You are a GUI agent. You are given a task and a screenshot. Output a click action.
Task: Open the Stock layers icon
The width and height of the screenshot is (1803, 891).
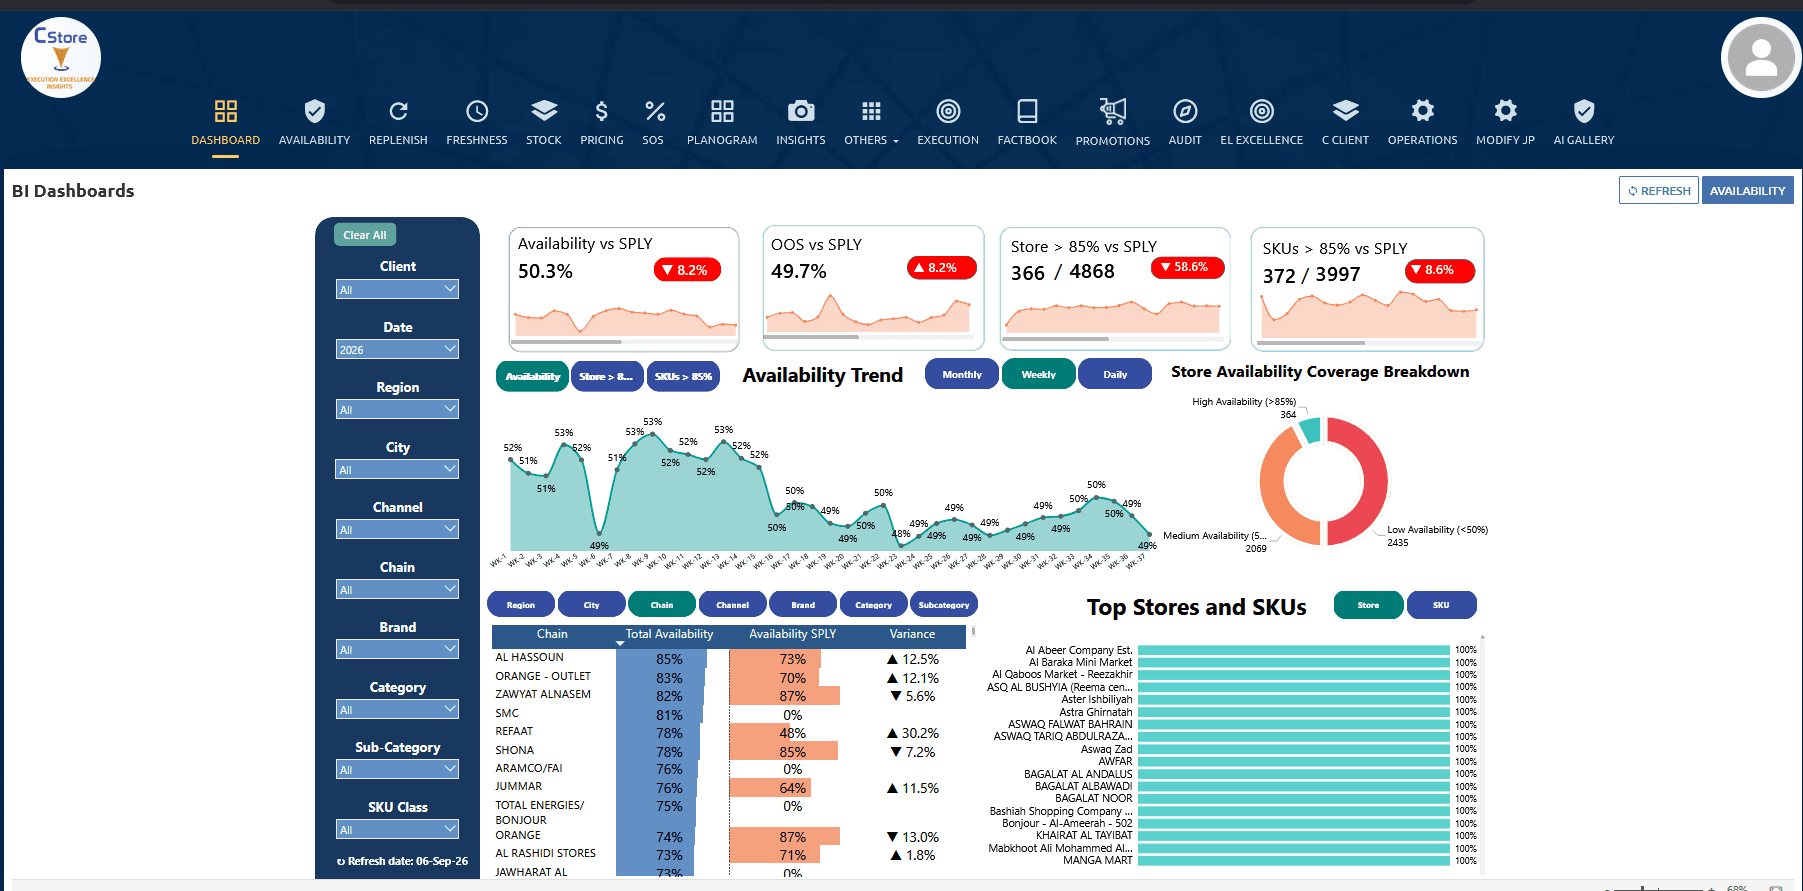pos(544,110)
